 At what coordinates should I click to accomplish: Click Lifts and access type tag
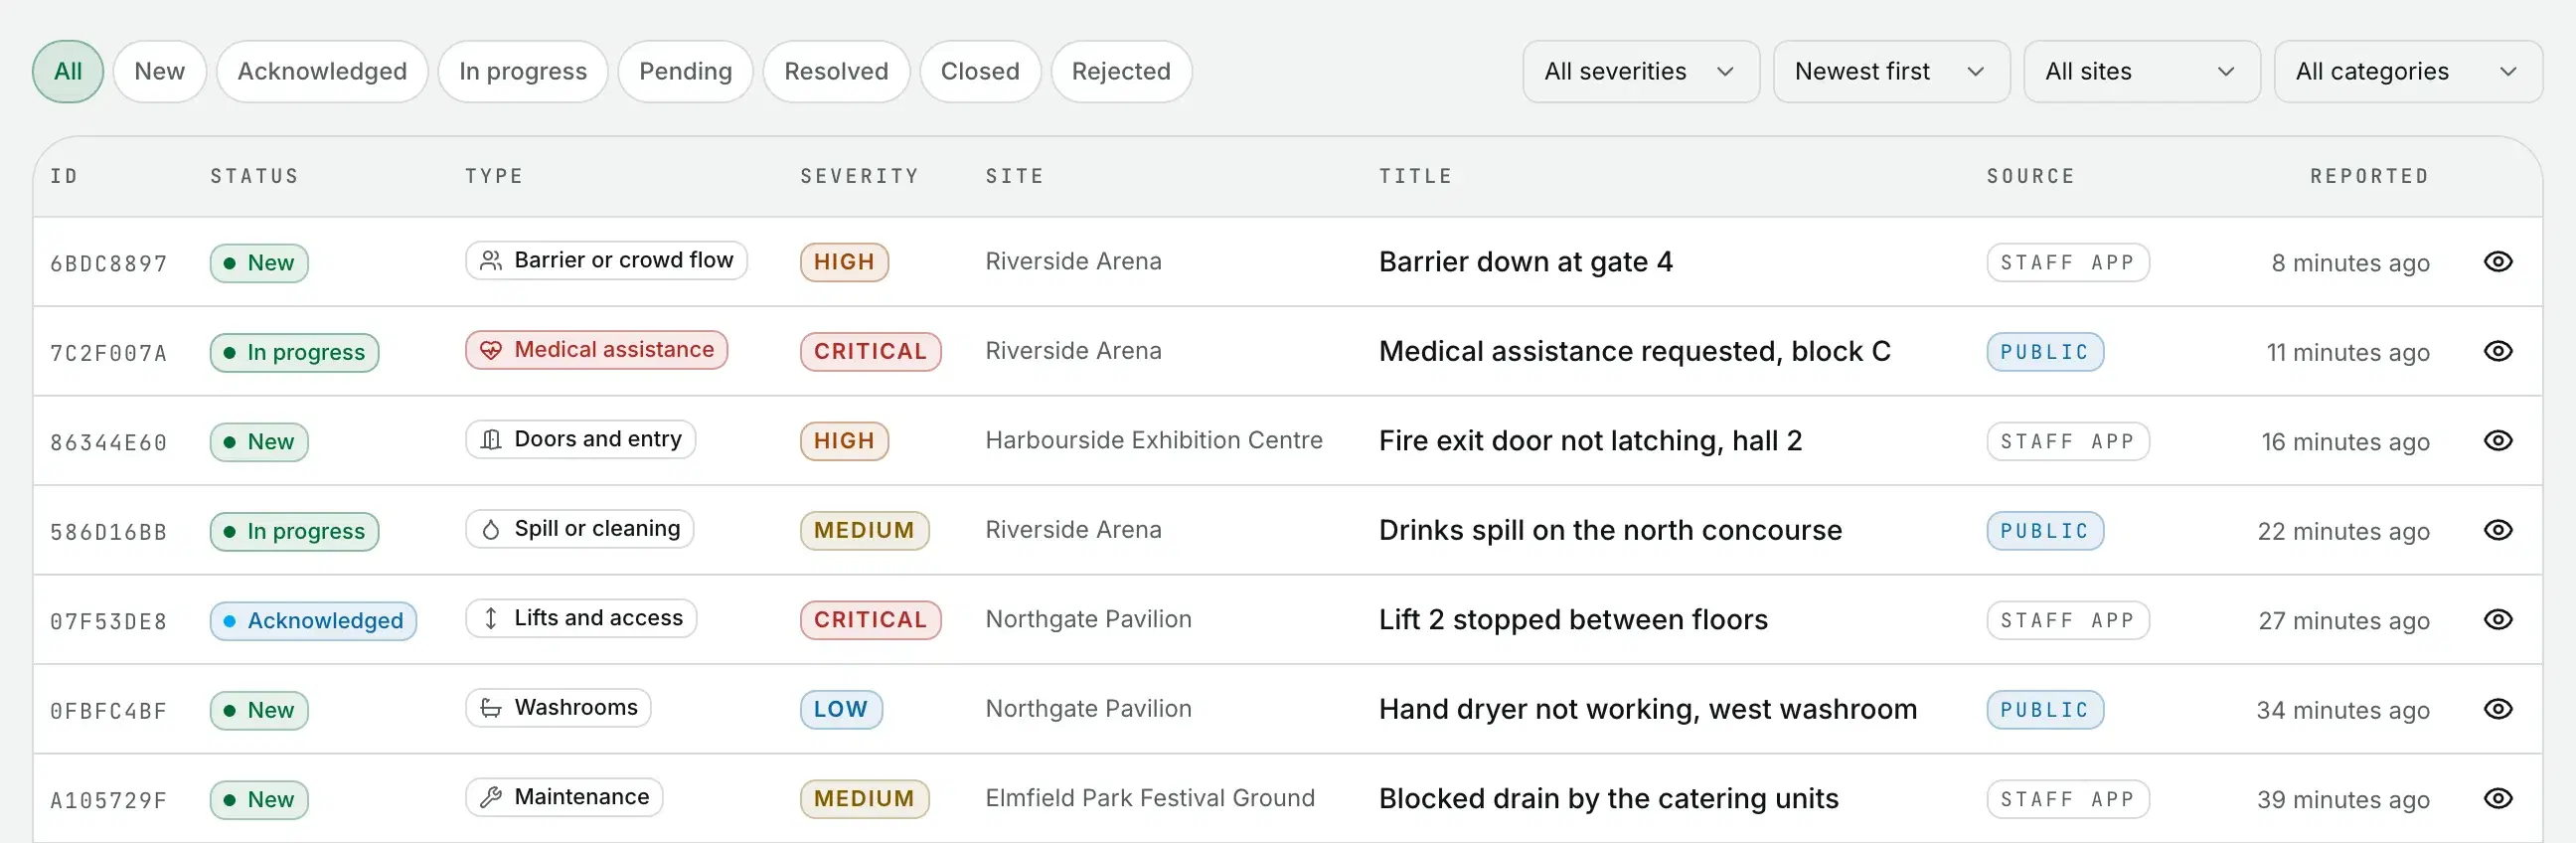(581, 619)
